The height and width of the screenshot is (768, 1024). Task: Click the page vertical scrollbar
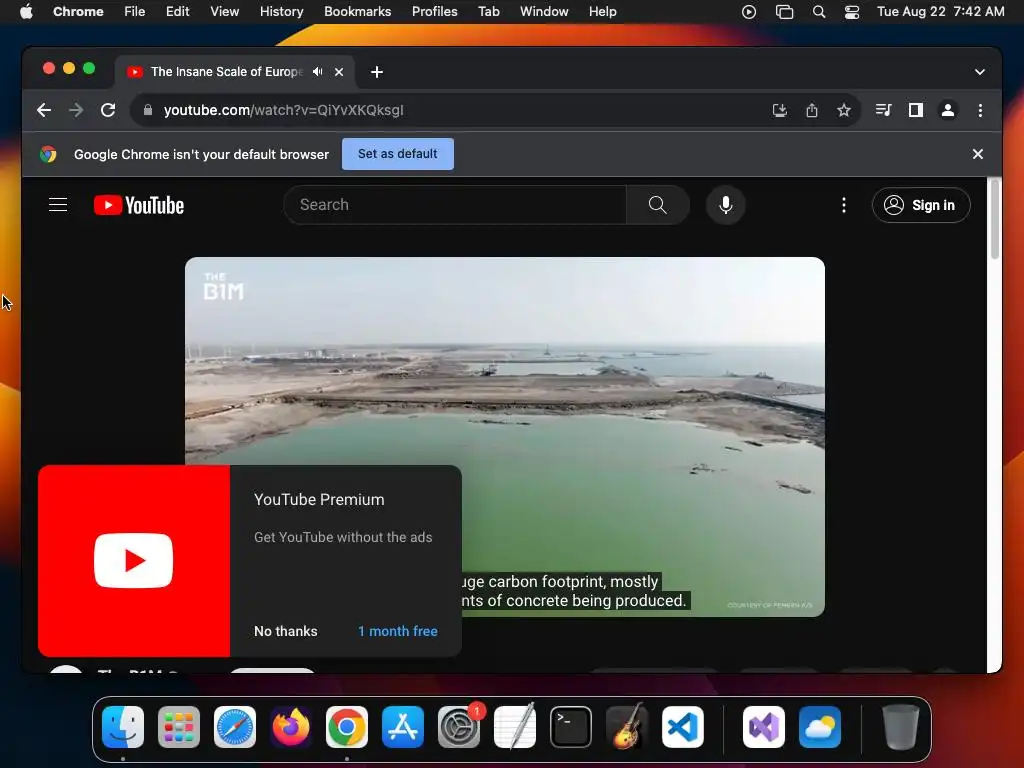click(995, 219)
